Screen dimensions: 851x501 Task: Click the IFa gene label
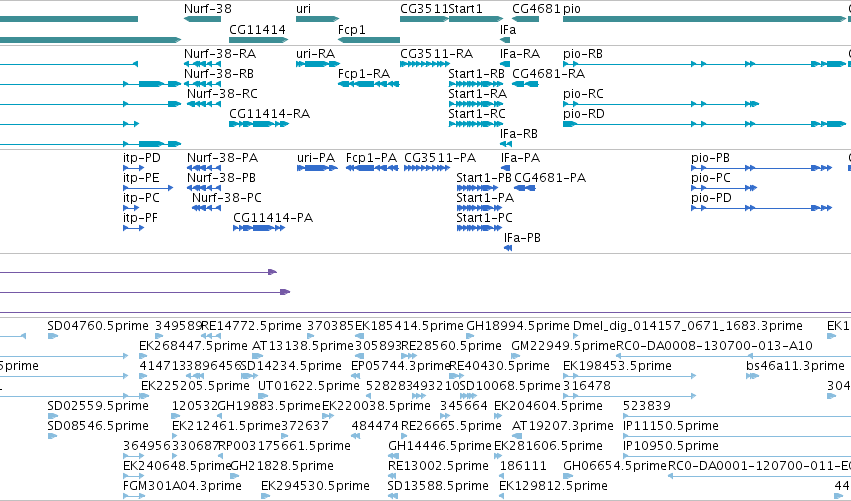point(508,29)
